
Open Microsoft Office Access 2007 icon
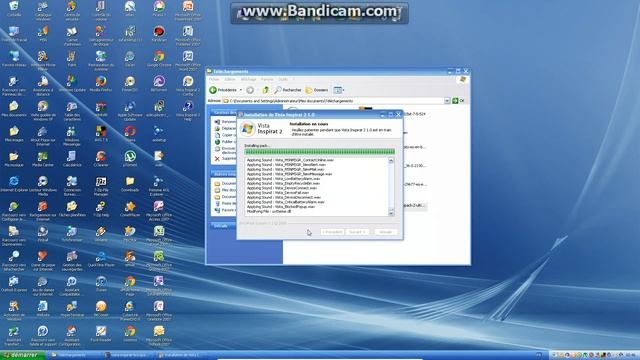159,211
